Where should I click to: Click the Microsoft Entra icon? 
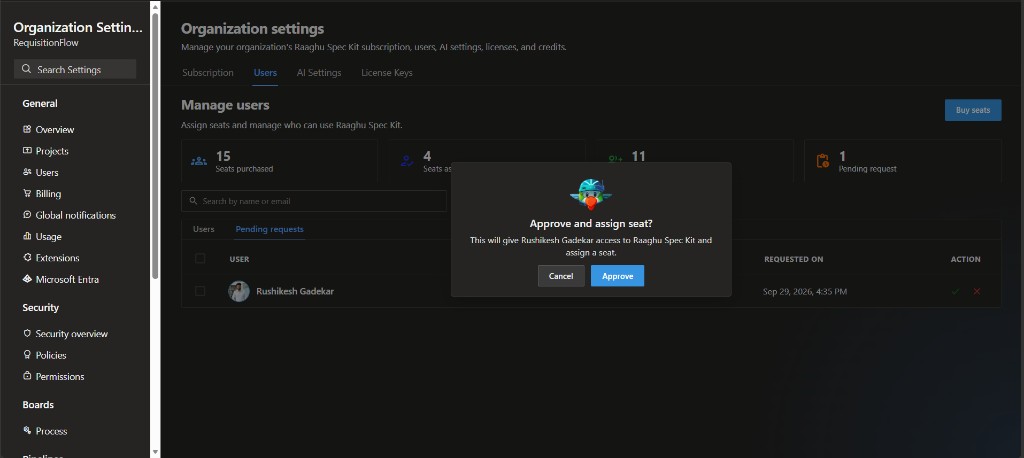click(x=27, y=279)
